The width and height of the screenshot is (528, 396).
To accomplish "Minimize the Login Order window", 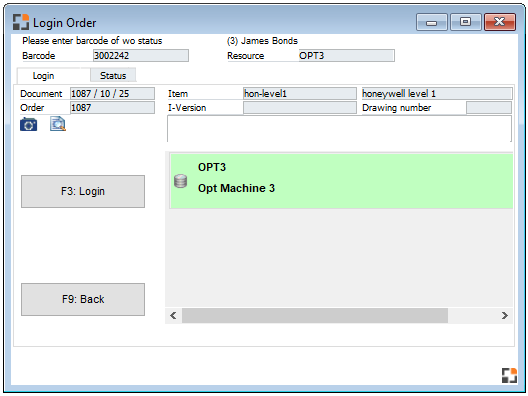I will (432, 22).
